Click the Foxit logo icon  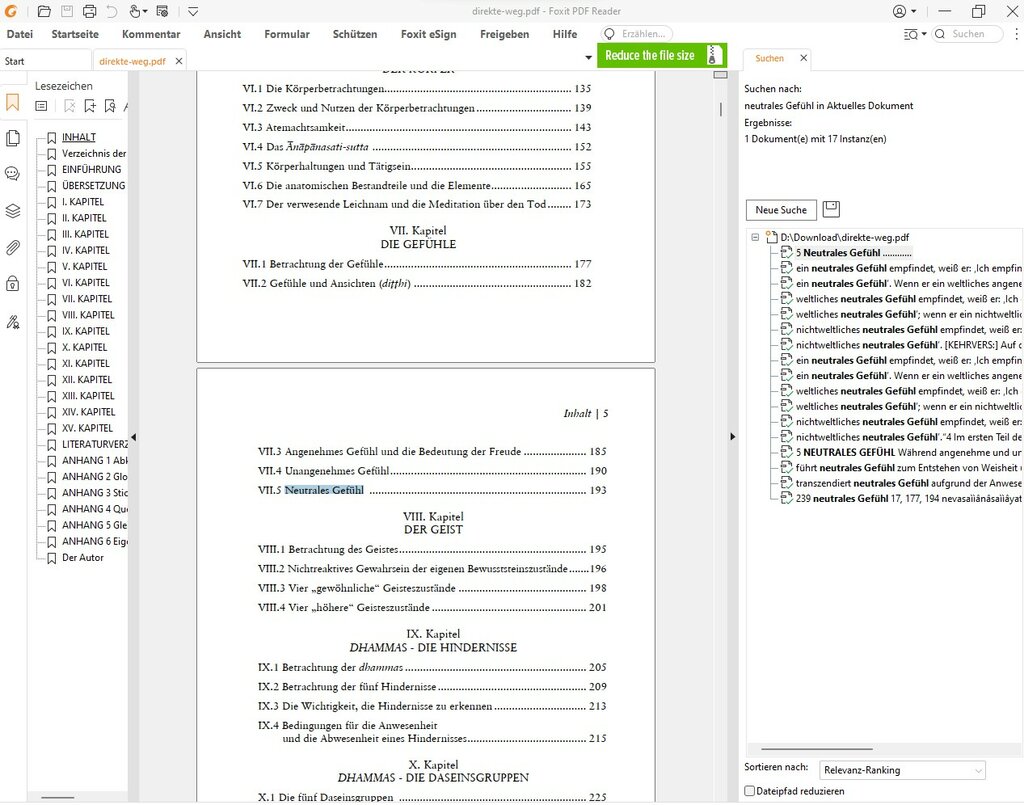coord(11,11)
